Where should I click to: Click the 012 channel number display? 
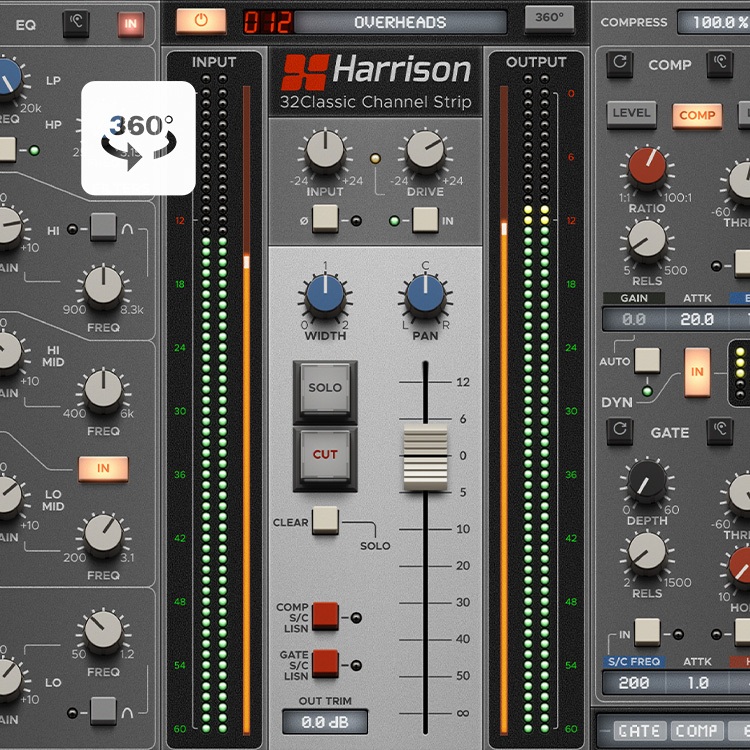pos(267,22)
